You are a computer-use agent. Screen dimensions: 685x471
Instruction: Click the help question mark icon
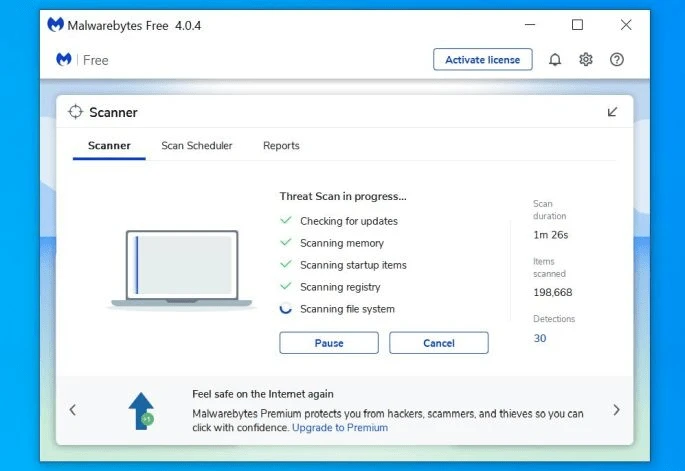click(617, 59)
